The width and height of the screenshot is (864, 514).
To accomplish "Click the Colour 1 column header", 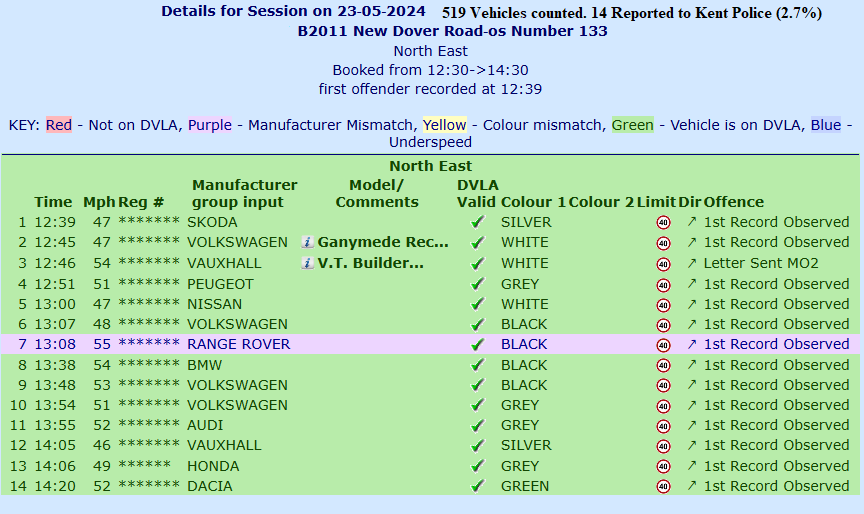I will click(533, 202).
